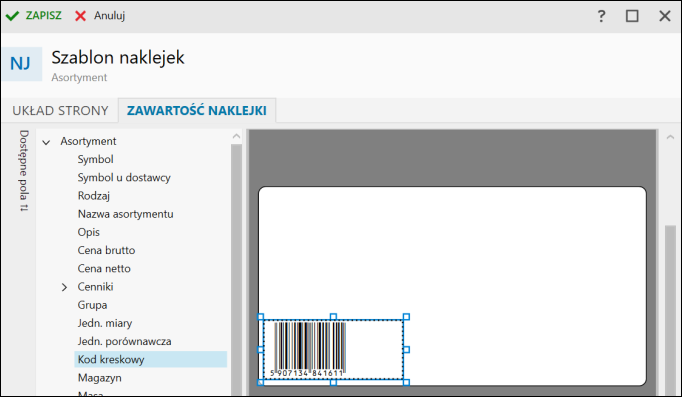Viewport: 682px width, 397px height.
Task: Click the bottom-center barcode selection handle
Action: (333, 382)
